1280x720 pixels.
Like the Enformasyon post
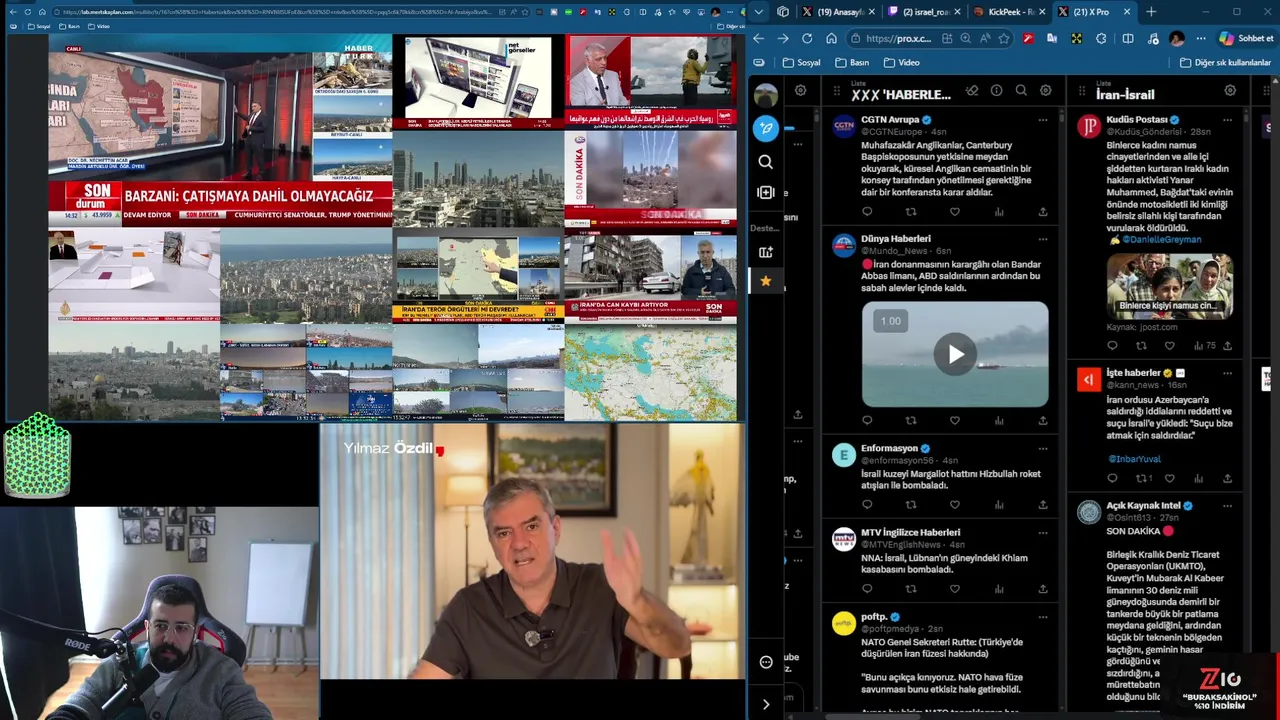(x=954, y=505)
